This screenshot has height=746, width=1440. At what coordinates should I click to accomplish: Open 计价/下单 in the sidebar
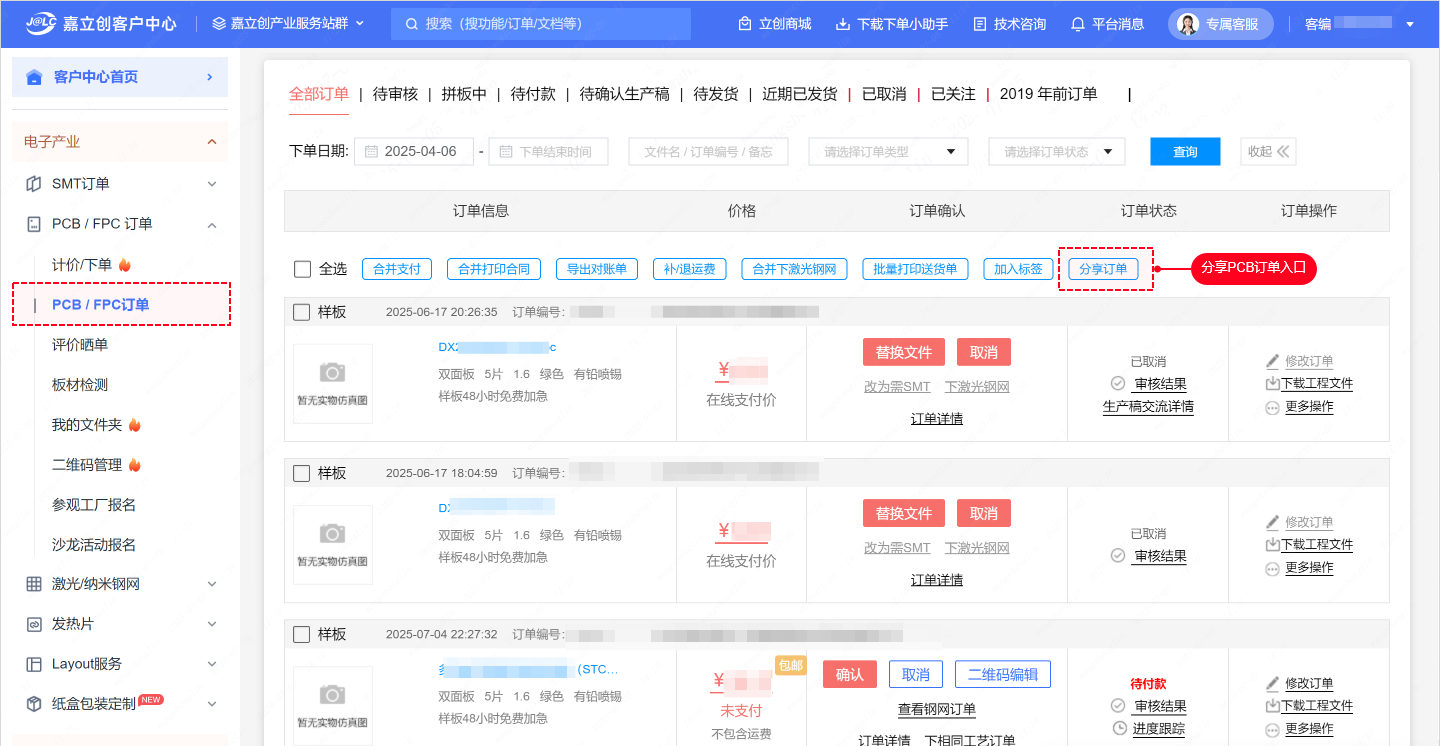pyautogui.click(x=82, y=265)
